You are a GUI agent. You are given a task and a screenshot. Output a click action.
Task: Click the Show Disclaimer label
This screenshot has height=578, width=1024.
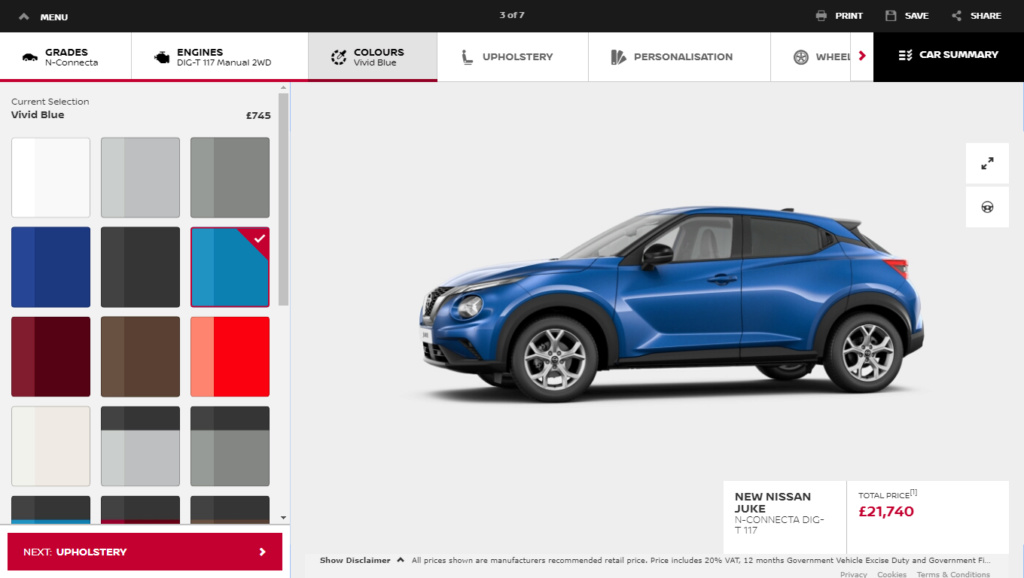point(355,560)
